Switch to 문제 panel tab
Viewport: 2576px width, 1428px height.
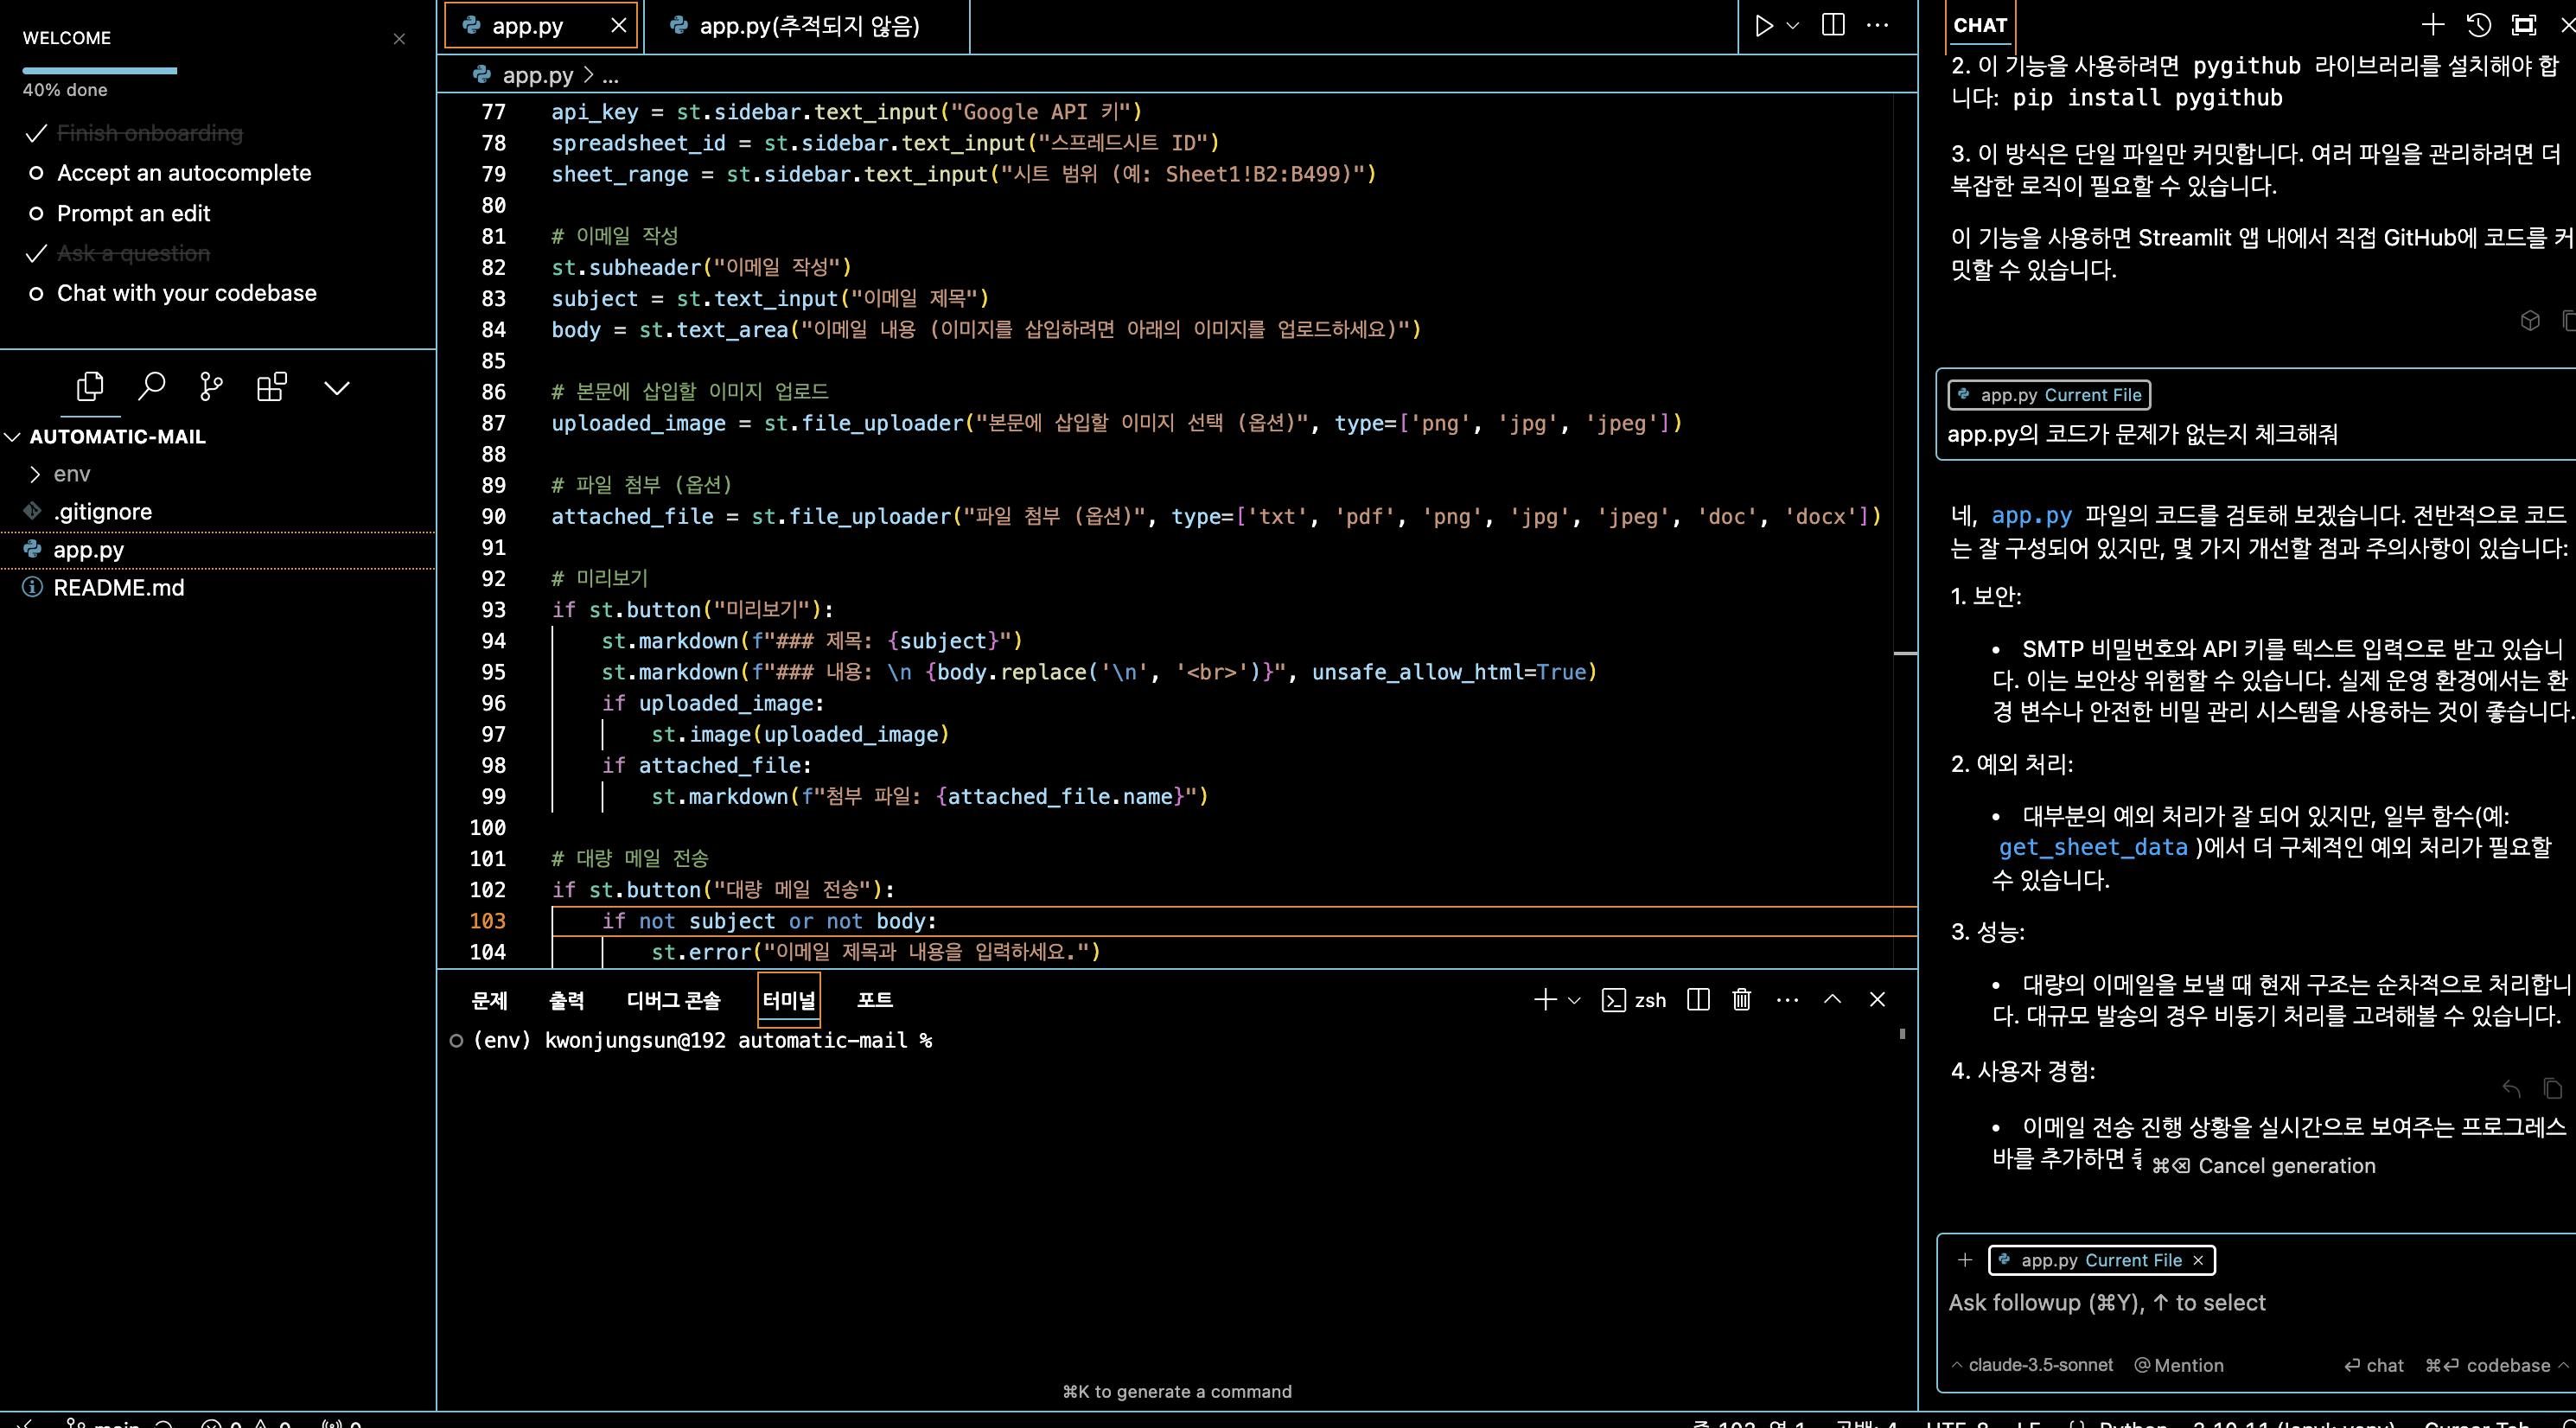pos(489,1000)
